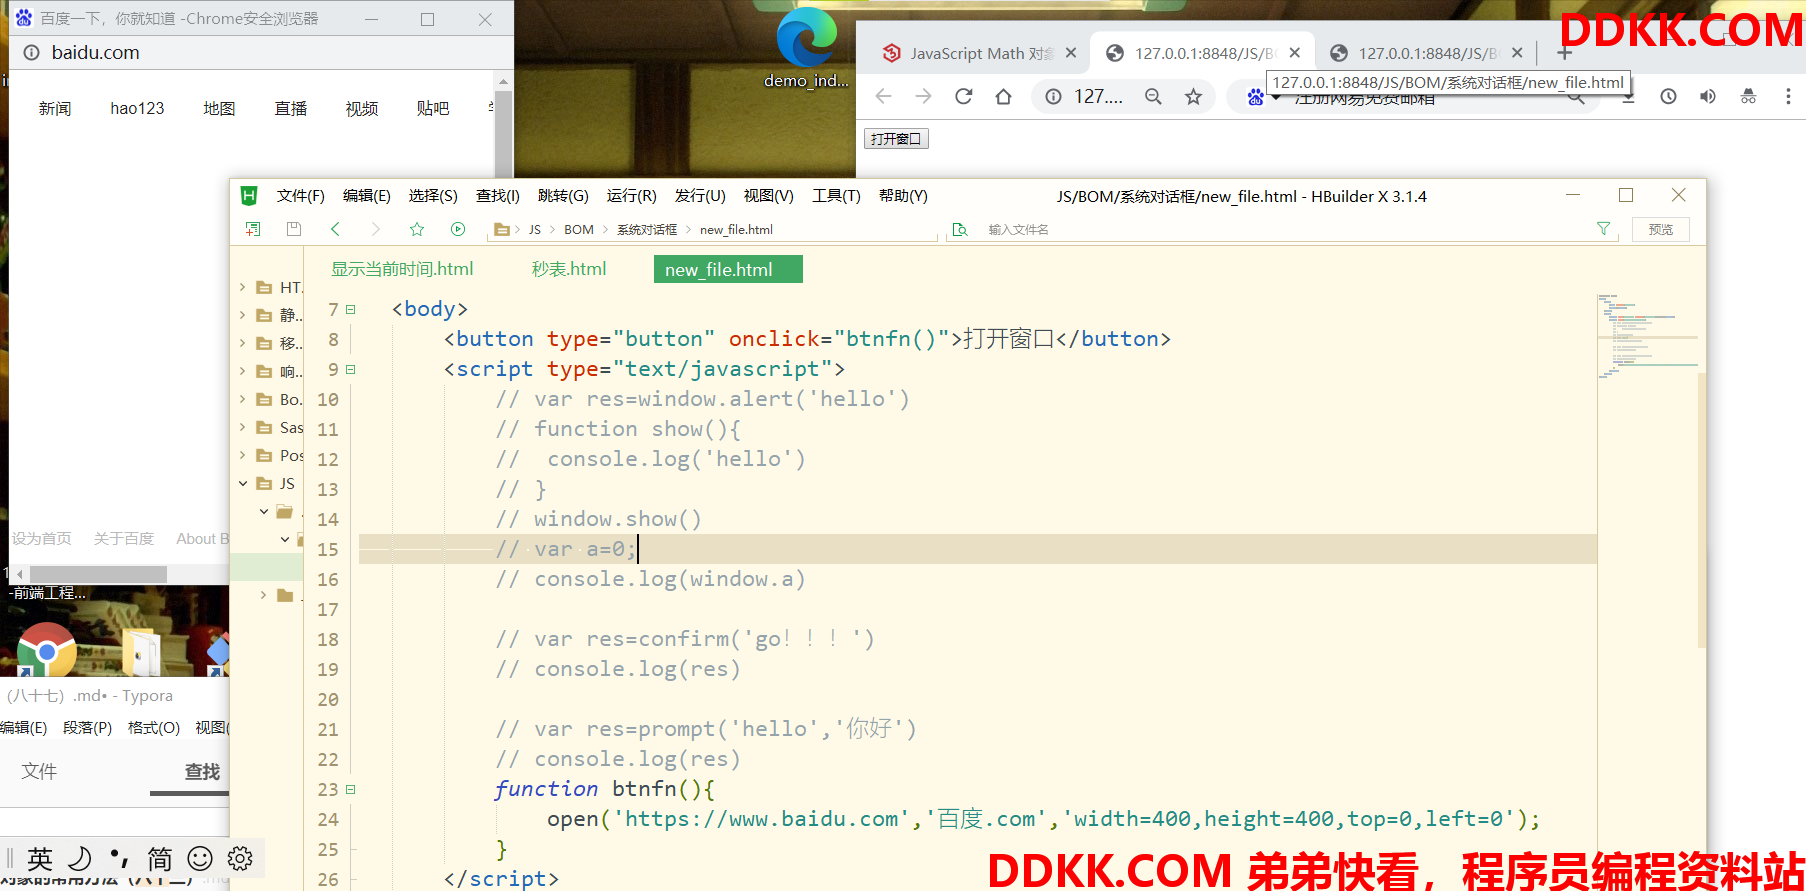
Task: Click the incognito icon in right browser
Action: (x=1748, y=96)
